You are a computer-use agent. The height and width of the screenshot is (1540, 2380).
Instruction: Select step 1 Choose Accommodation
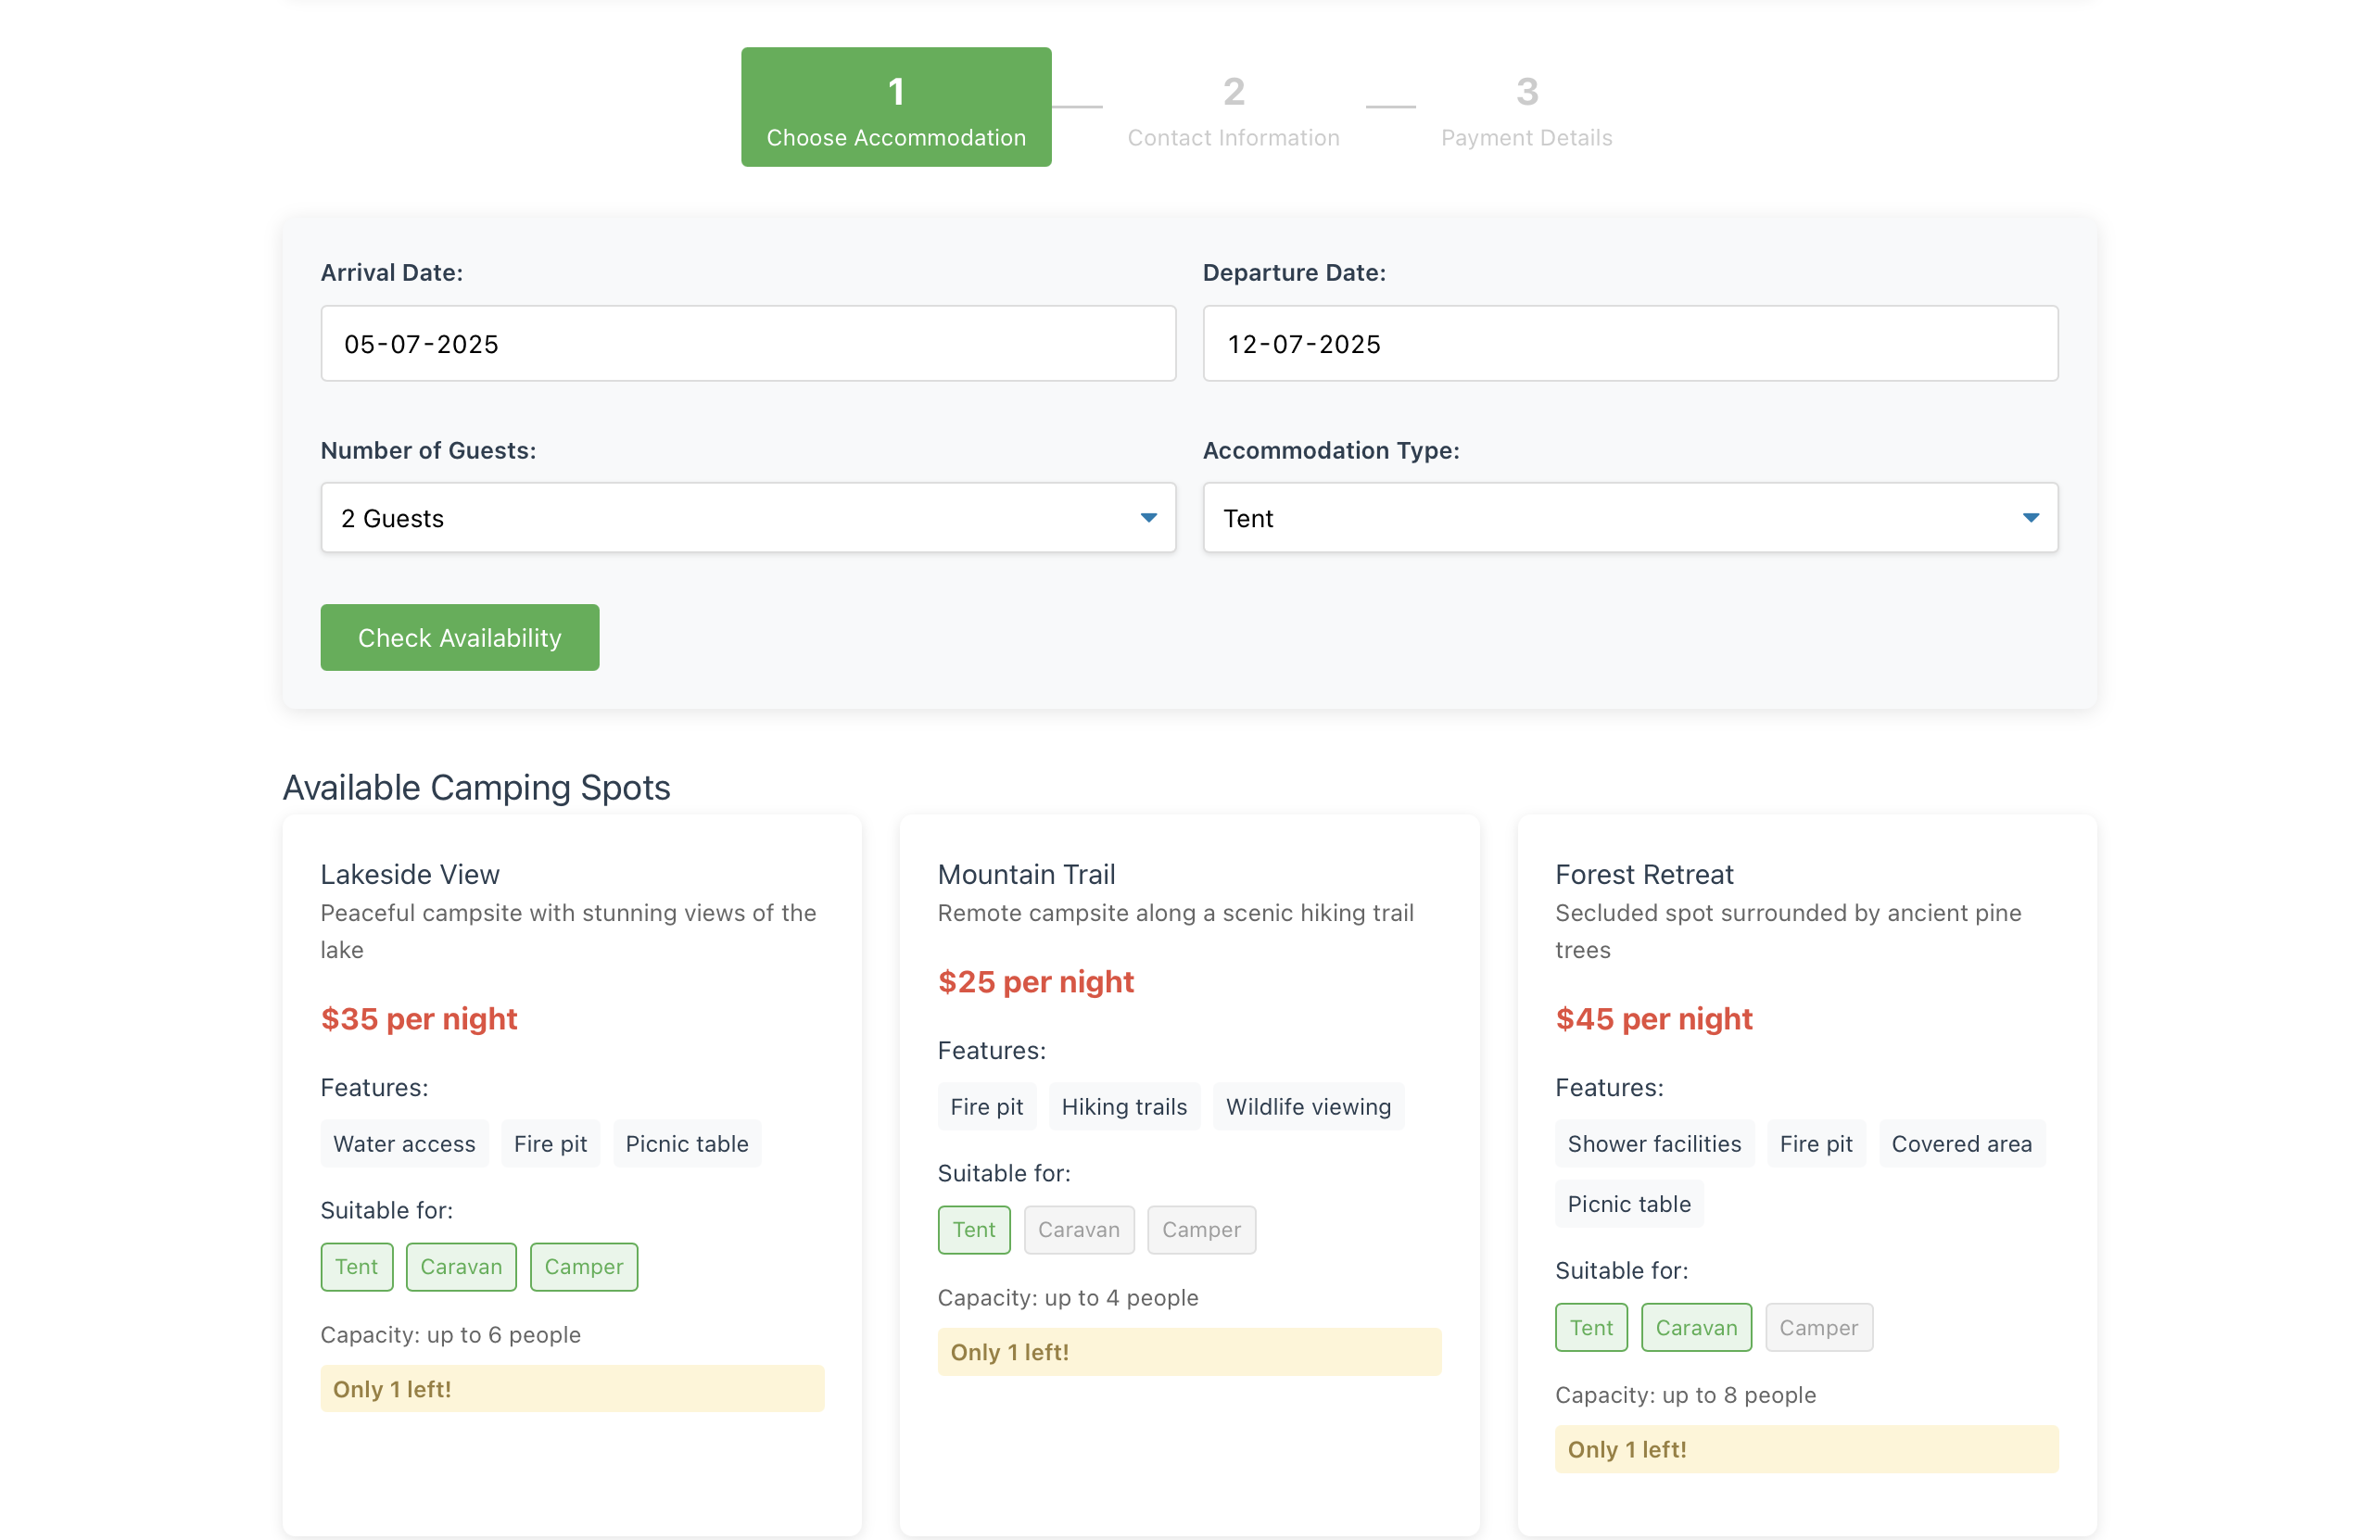click(896, 107)
